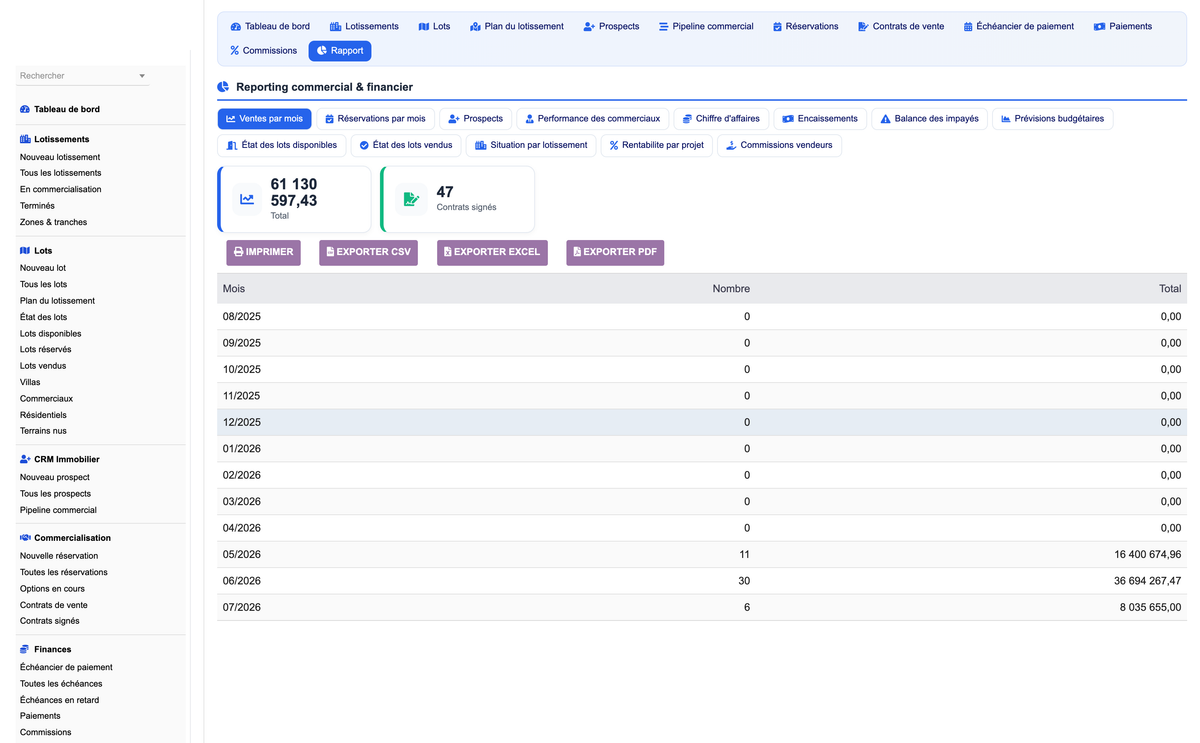
Task: Open the Lotissements top navigation tab
Action: [364, 26]
